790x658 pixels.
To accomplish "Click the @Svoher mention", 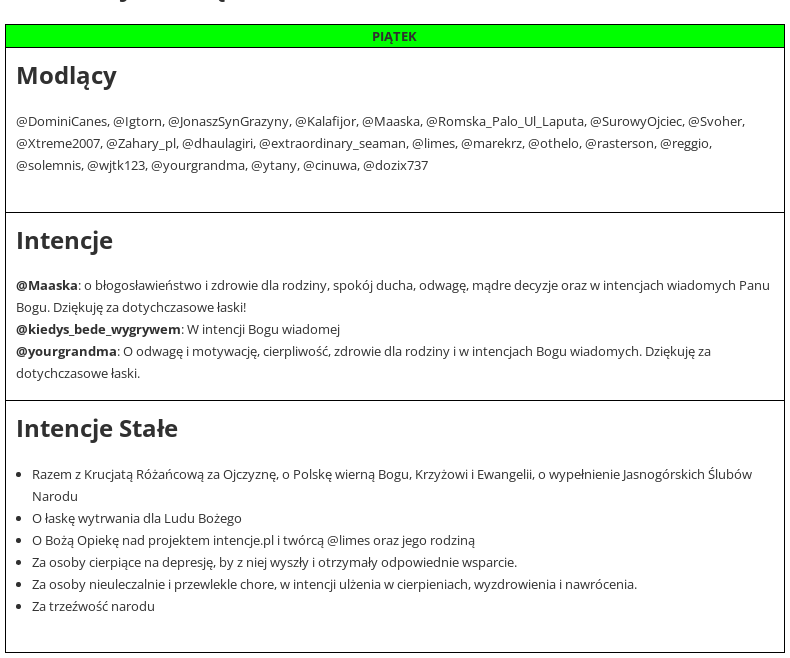I will point(715,121).
